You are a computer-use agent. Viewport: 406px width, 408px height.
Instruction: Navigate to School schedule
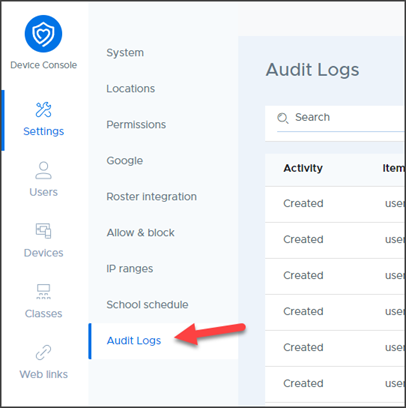coord(147,305)
